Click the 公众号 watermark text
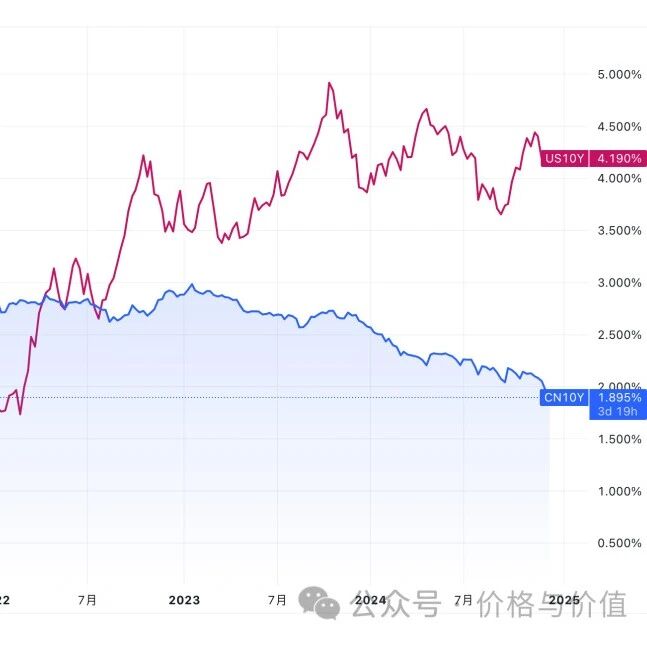 click(x=396, y=604)
